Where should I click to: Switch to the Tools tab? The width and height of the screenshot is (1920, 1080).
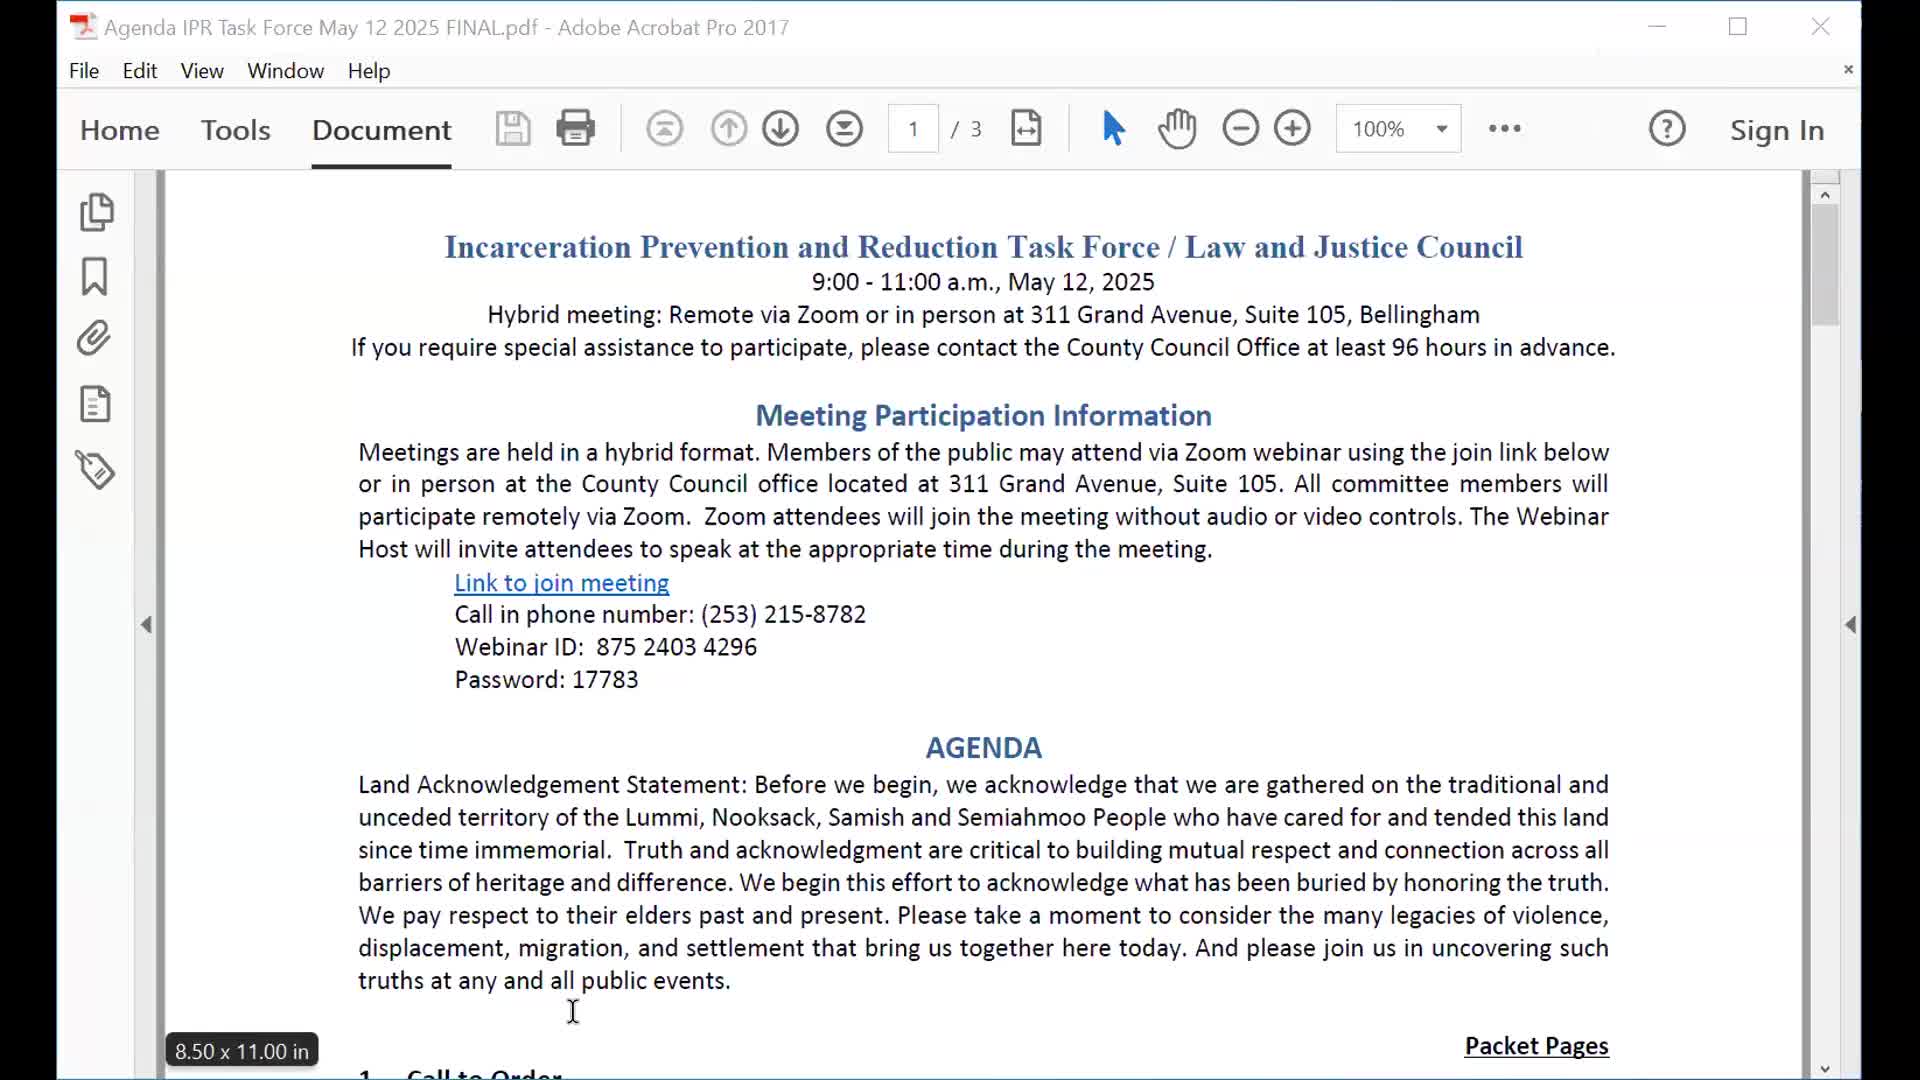(x=235, y=130)
